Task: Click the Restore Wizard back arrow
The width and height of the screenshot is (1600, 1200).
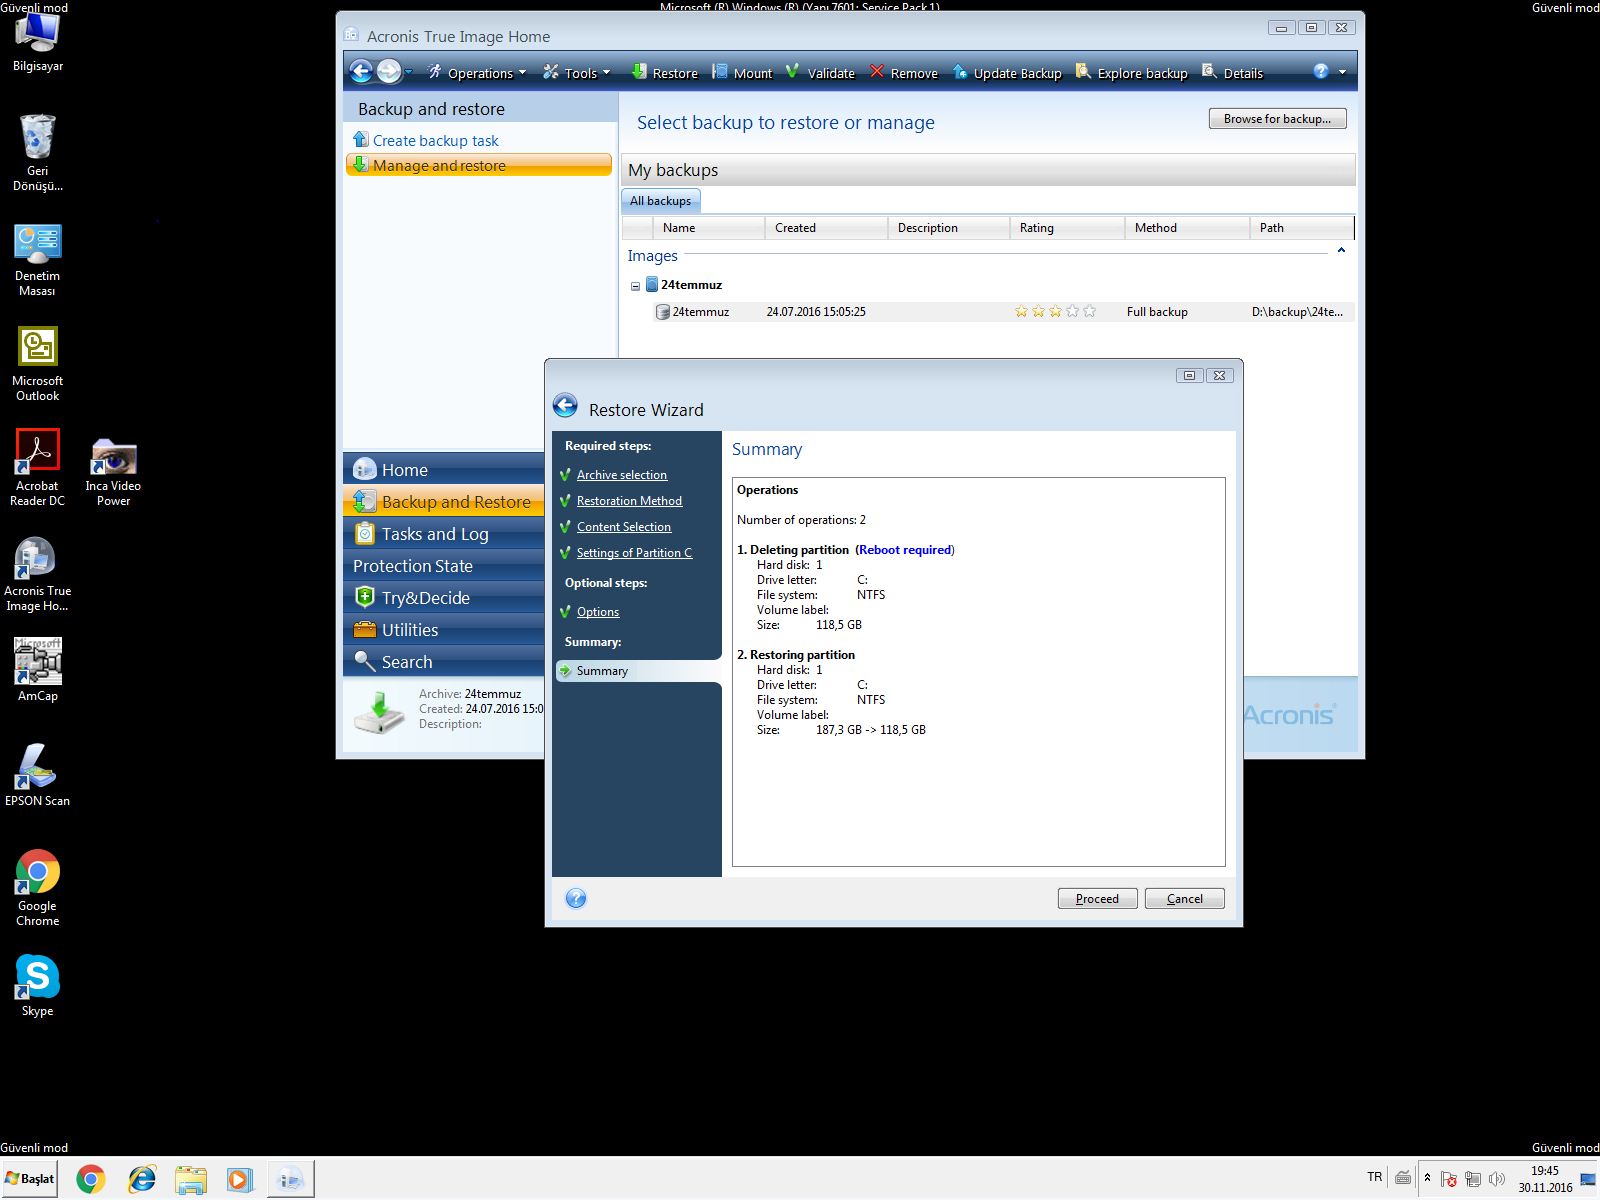Action: click(565, 405)
